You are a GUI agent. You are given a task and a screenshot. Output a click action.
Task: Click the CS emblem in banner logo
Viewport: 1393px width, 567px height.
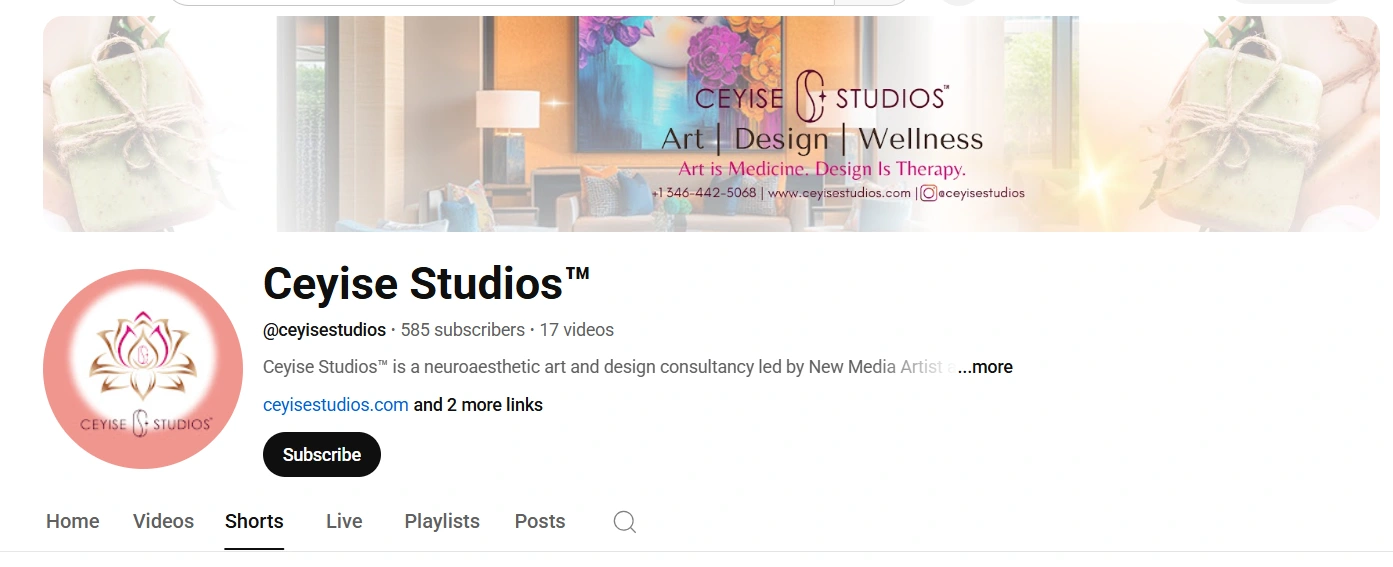tap(810, 98)
